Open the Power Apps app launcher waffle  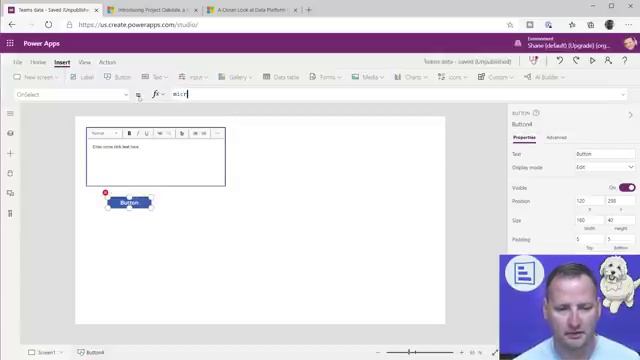click(x=10, y=43)
